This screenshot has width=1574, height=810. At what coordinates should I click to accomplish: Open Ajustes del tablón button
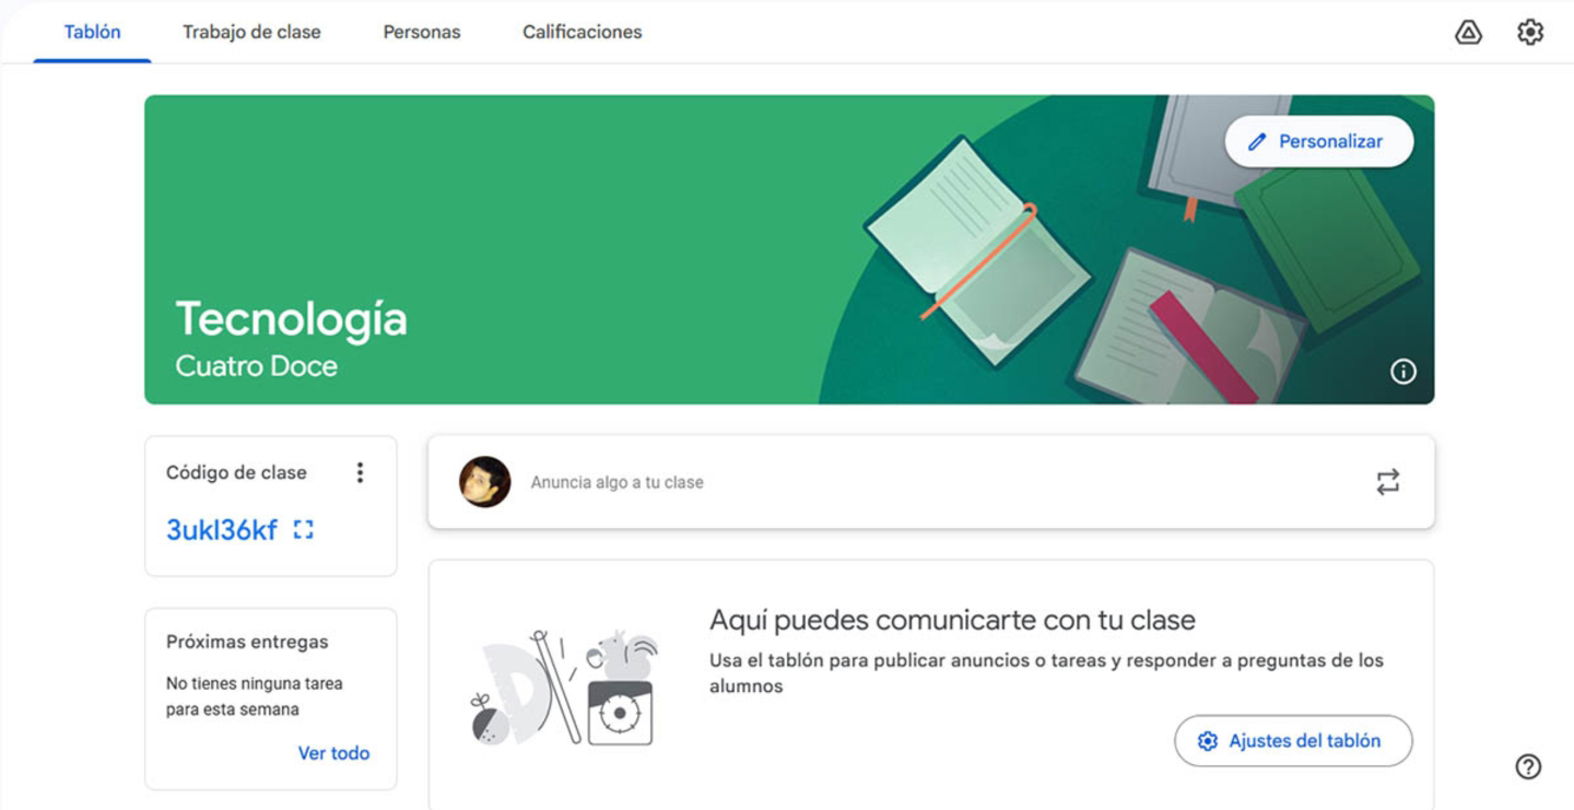(x=1293, y=741)
